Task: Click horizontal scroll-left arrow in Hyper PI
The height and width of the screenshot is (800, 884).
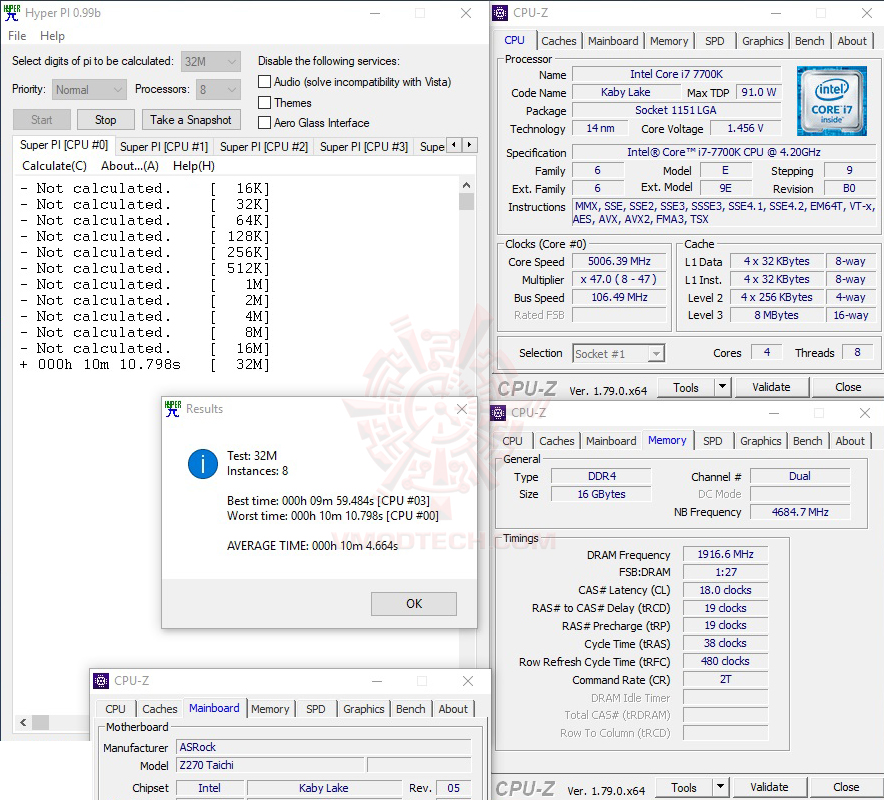Action: (23, 722)
